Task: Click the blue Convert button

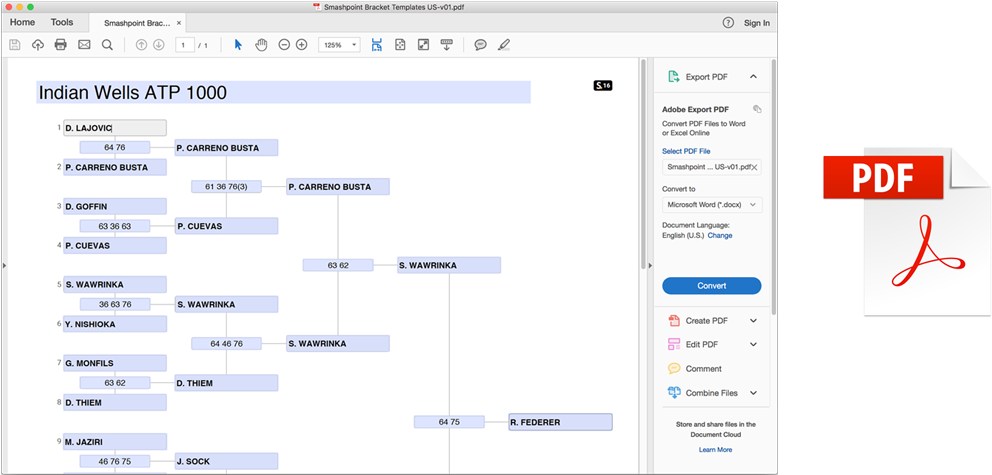Action: 711,286
